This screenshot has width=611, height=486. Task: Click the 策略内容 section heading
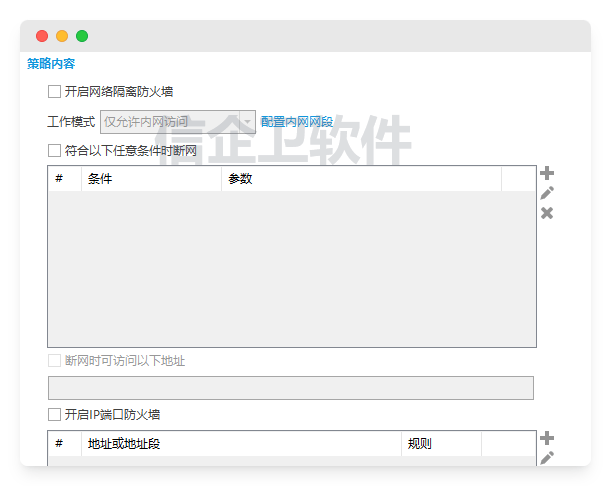point(51,64)
